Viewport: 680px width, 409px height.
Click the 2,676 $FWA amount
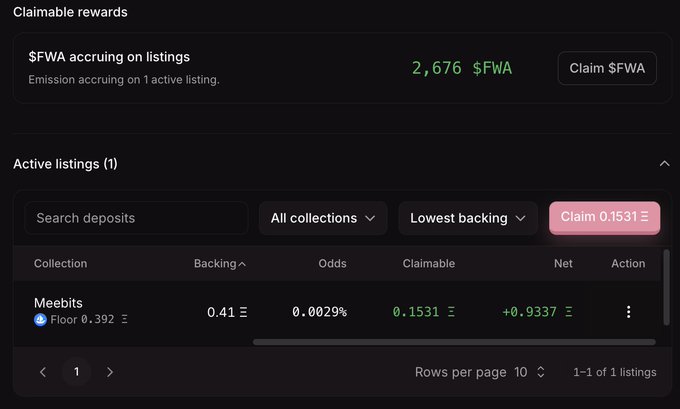click(x=461, y=68)
